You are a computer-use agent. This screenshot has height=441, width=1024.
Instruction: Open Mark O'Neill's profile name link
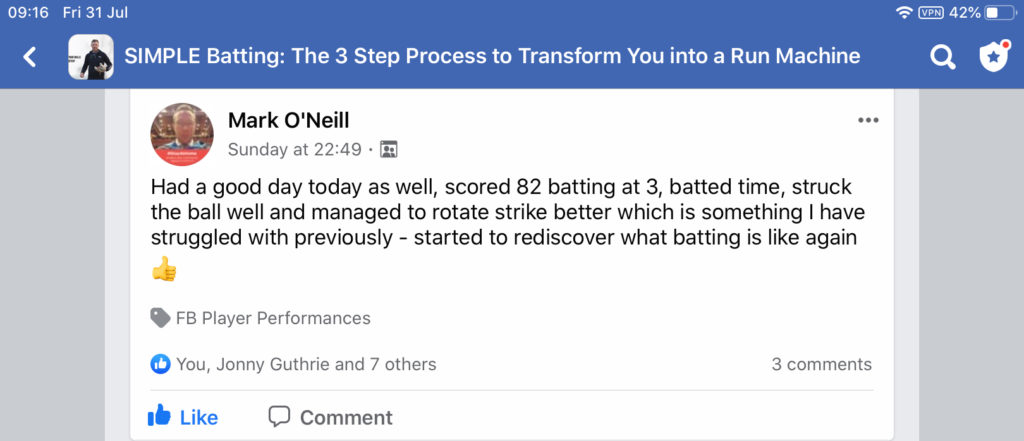[x=289, y=120]
